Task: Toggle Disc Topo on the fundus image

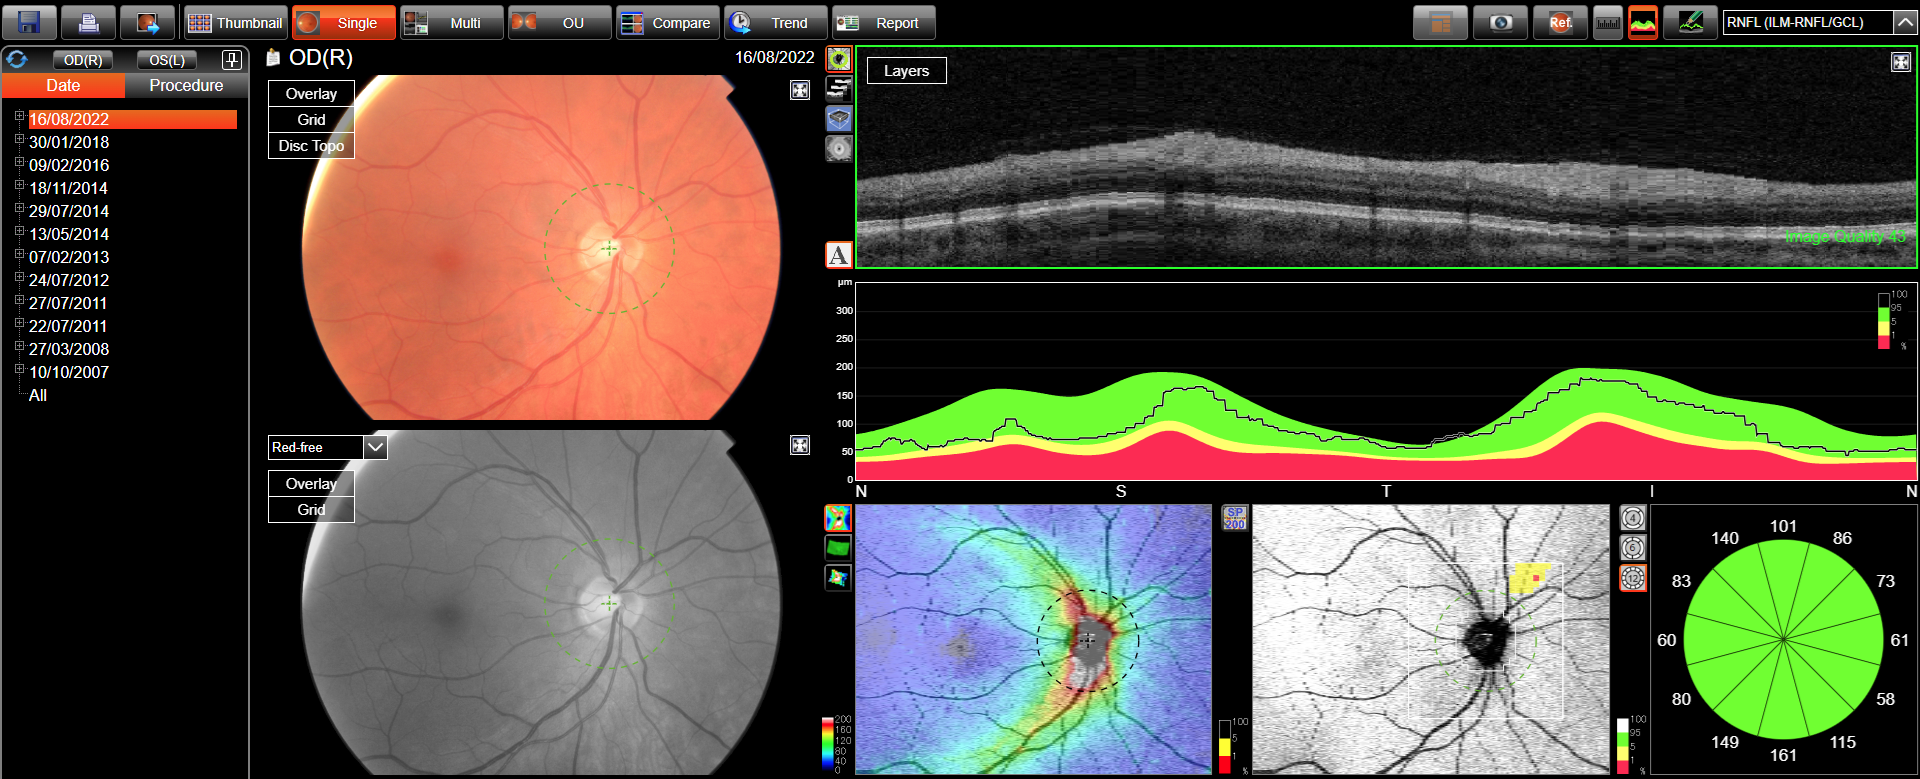Action: pyautogui.click(x=311, y=146)
